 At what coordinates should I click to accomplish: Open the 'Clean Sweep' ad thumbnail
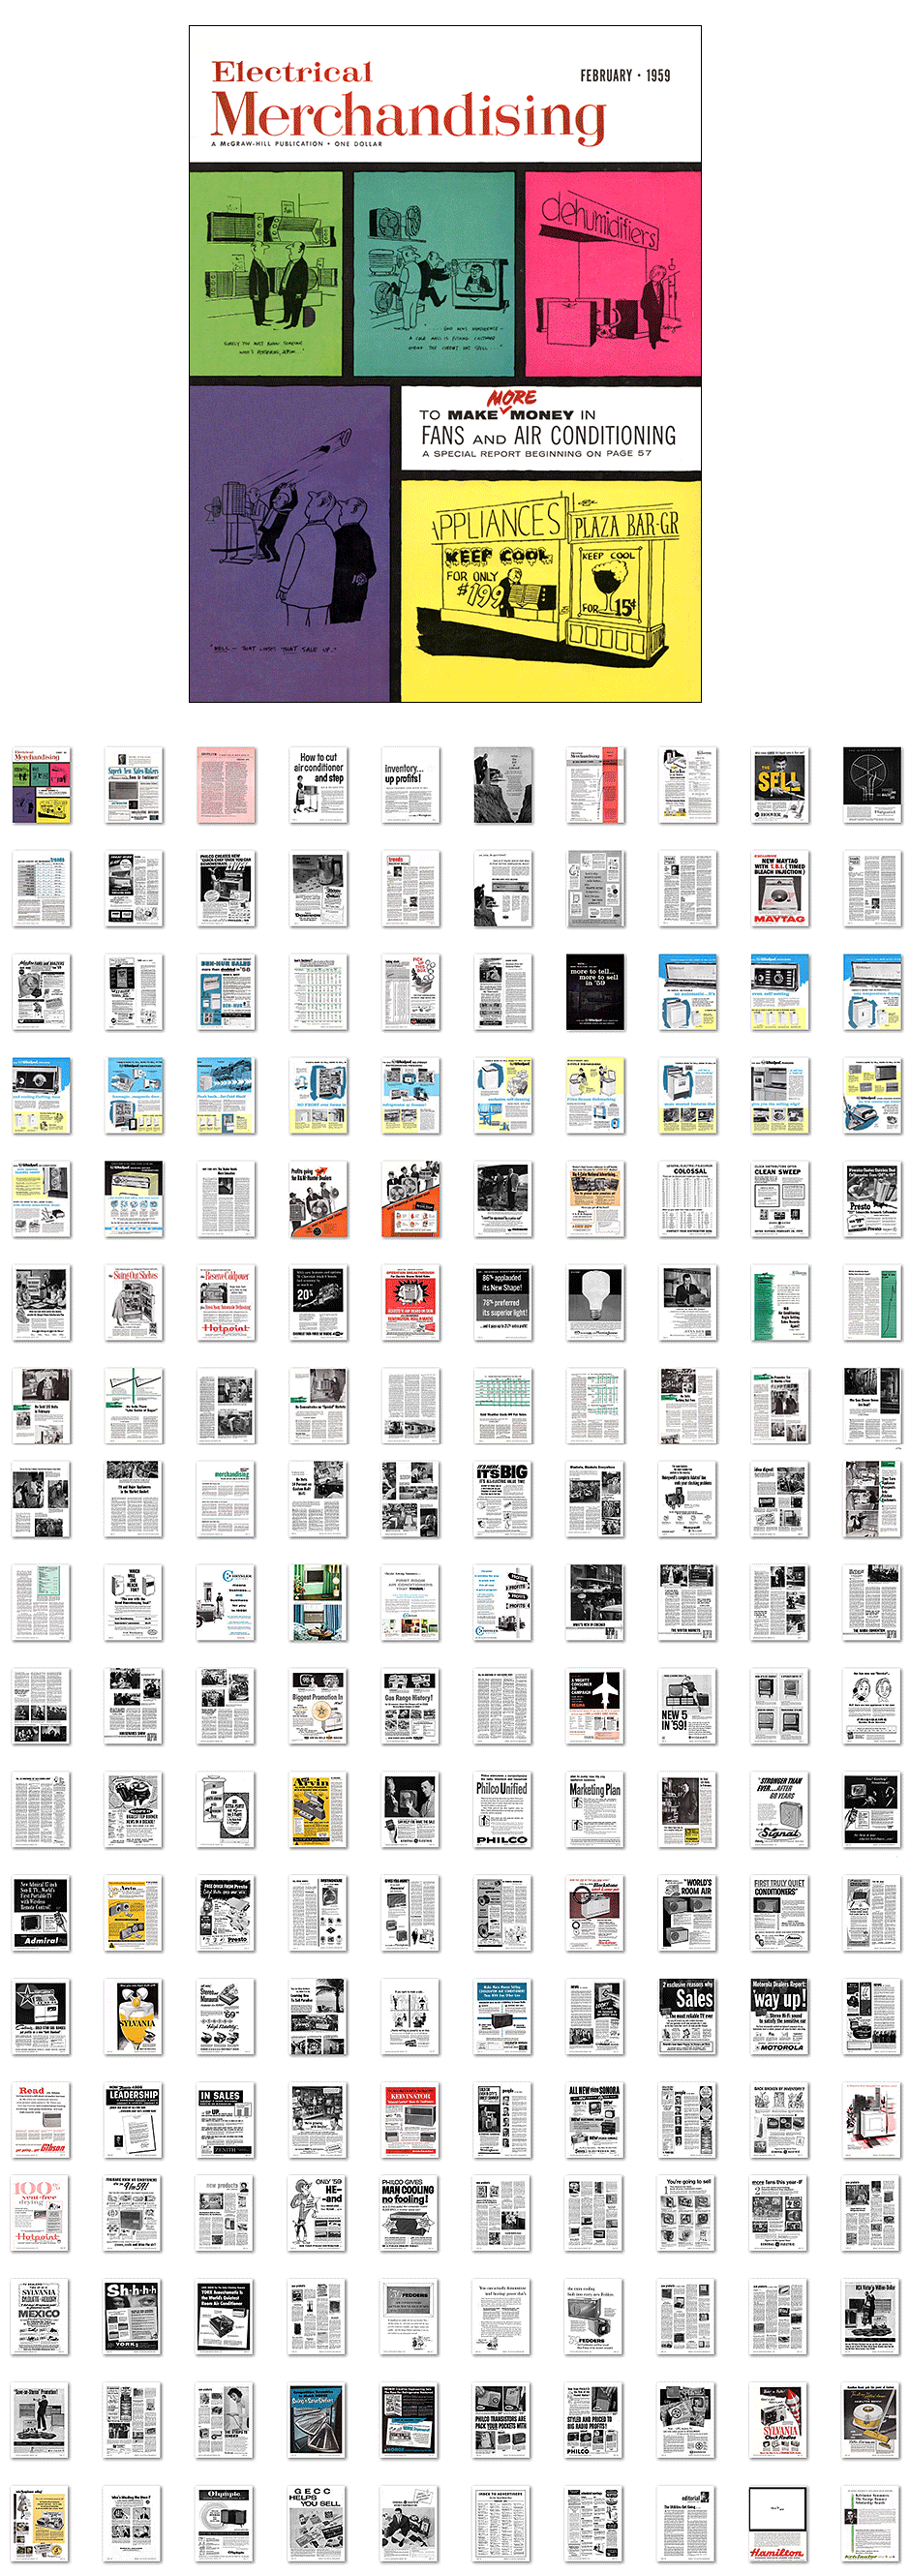(780, 1199)
